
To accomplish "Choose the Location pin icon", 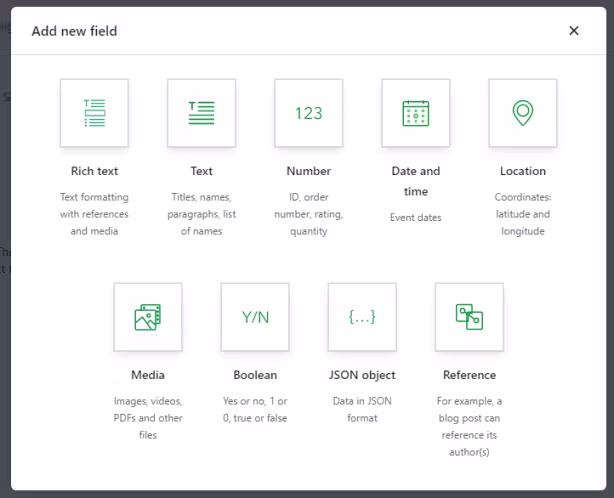I will tap(523, 113).
